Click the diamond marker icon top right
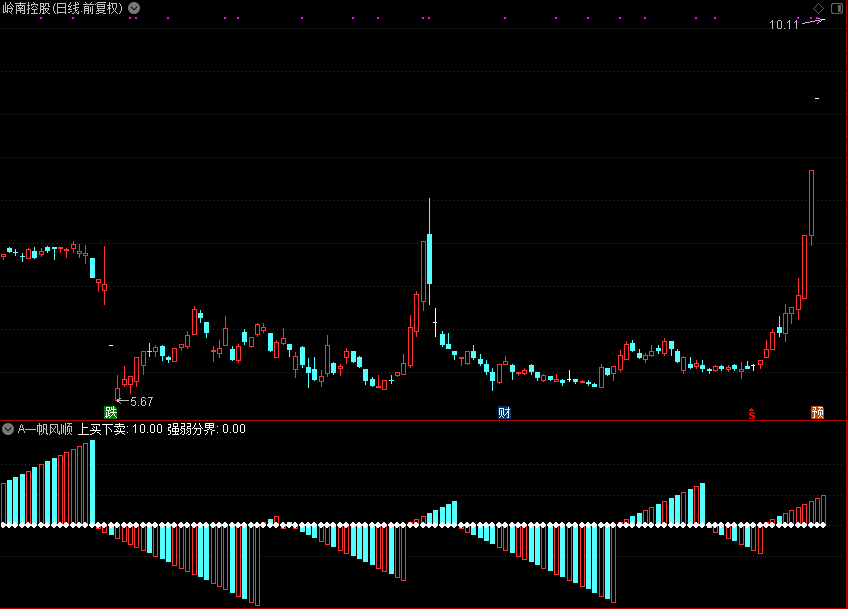 coord(818,8)
